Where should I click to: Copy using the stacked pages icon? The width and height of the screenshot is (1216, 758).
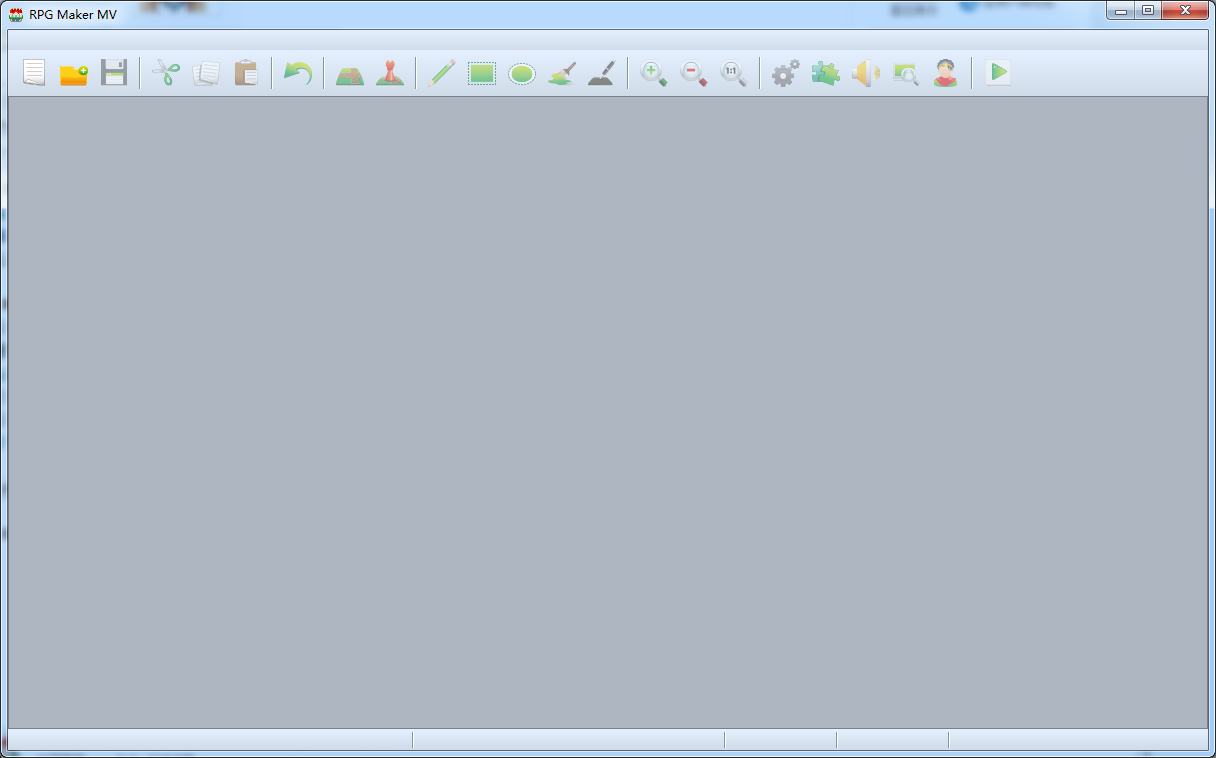pyautogui.click(x=206, y=73)
